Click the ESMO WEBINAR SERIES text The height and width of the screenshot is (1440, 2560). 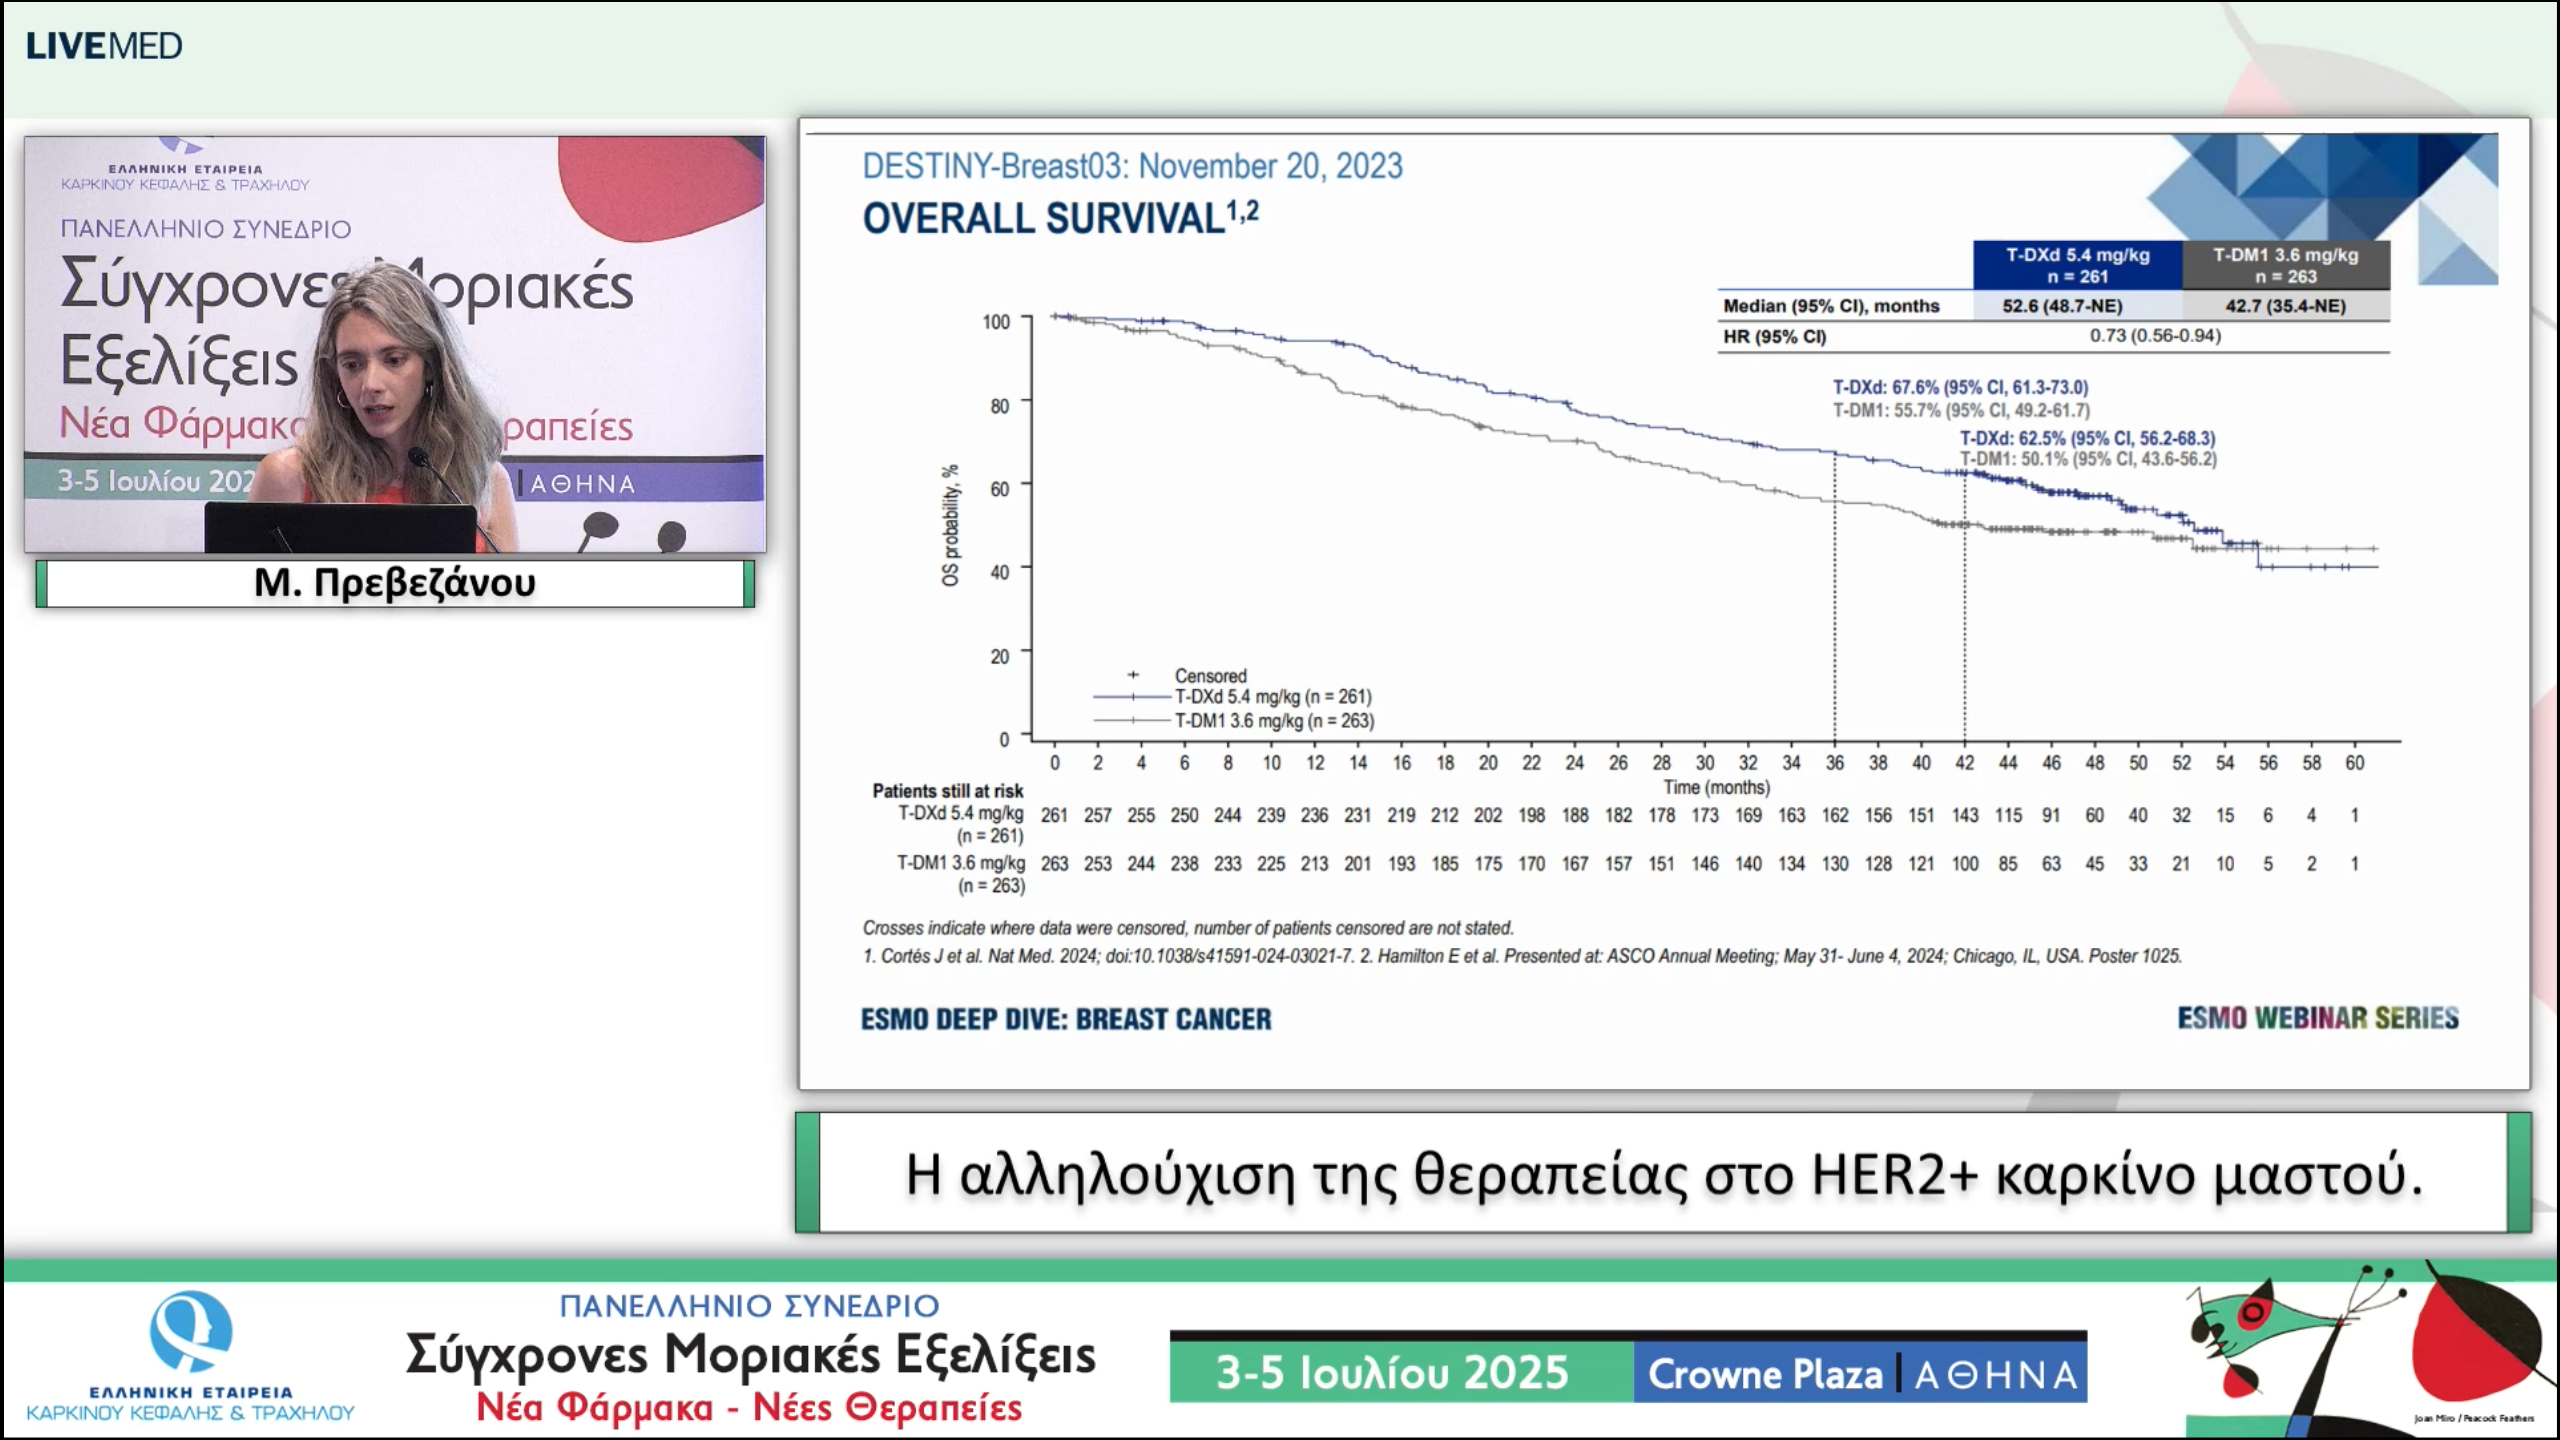pyautogui.click(x=2317, y=1018)
